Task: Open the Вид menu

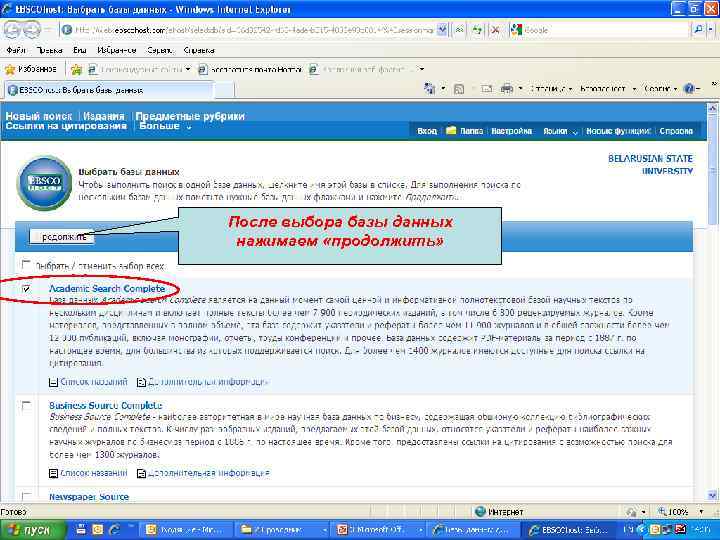Action: coord(80,50)
